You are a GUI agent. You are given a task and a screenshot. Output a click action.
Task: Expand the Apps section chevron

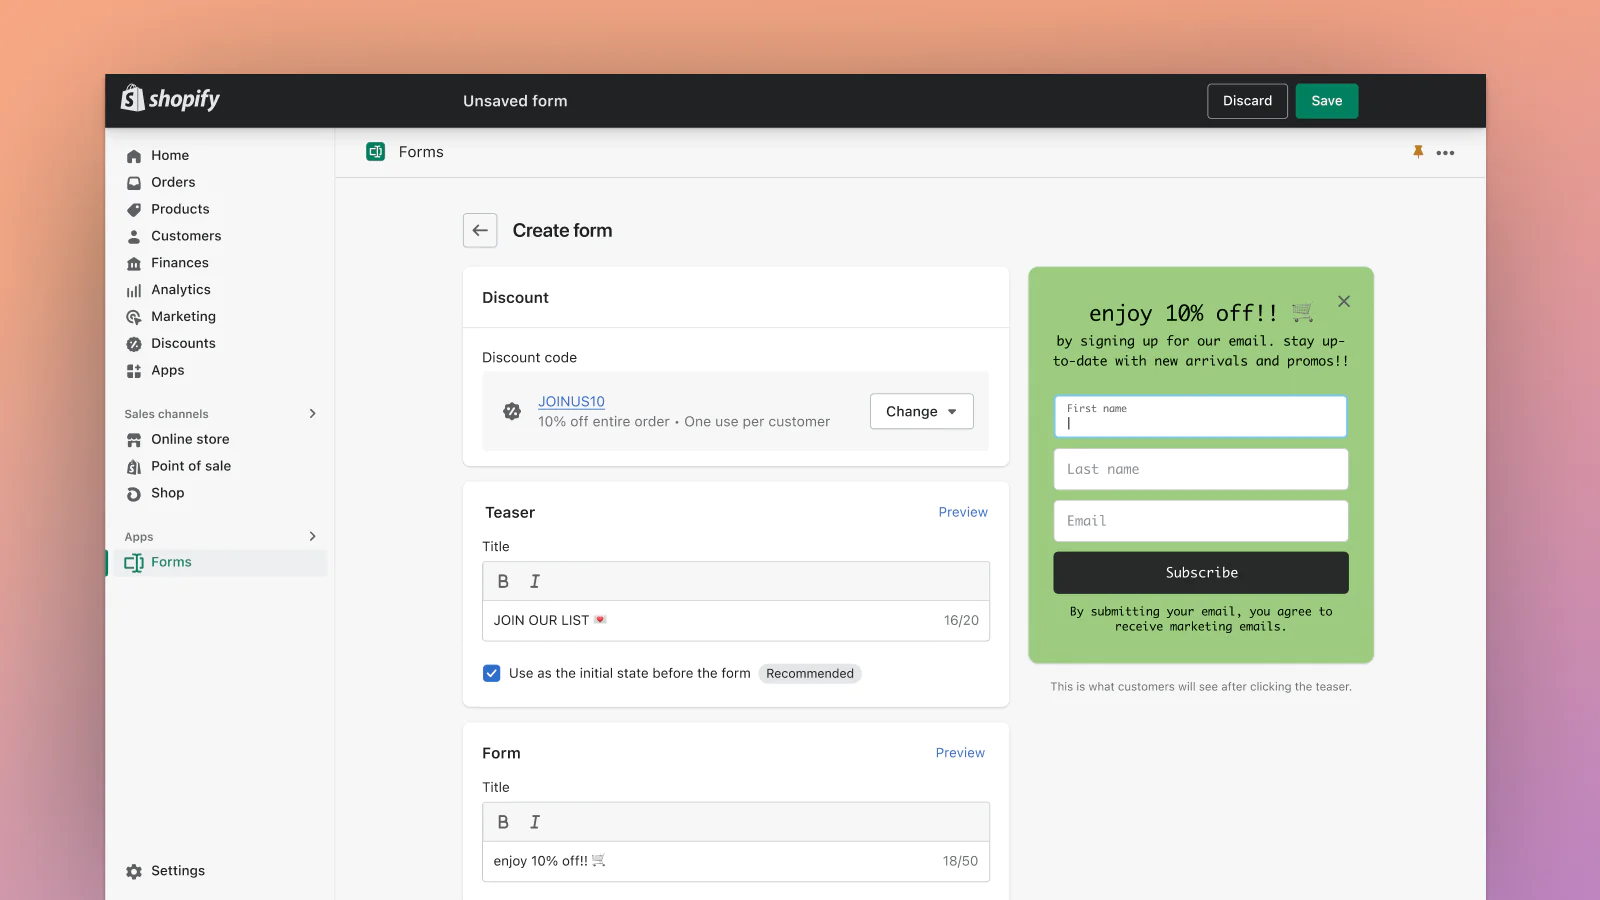click(313, 537)
